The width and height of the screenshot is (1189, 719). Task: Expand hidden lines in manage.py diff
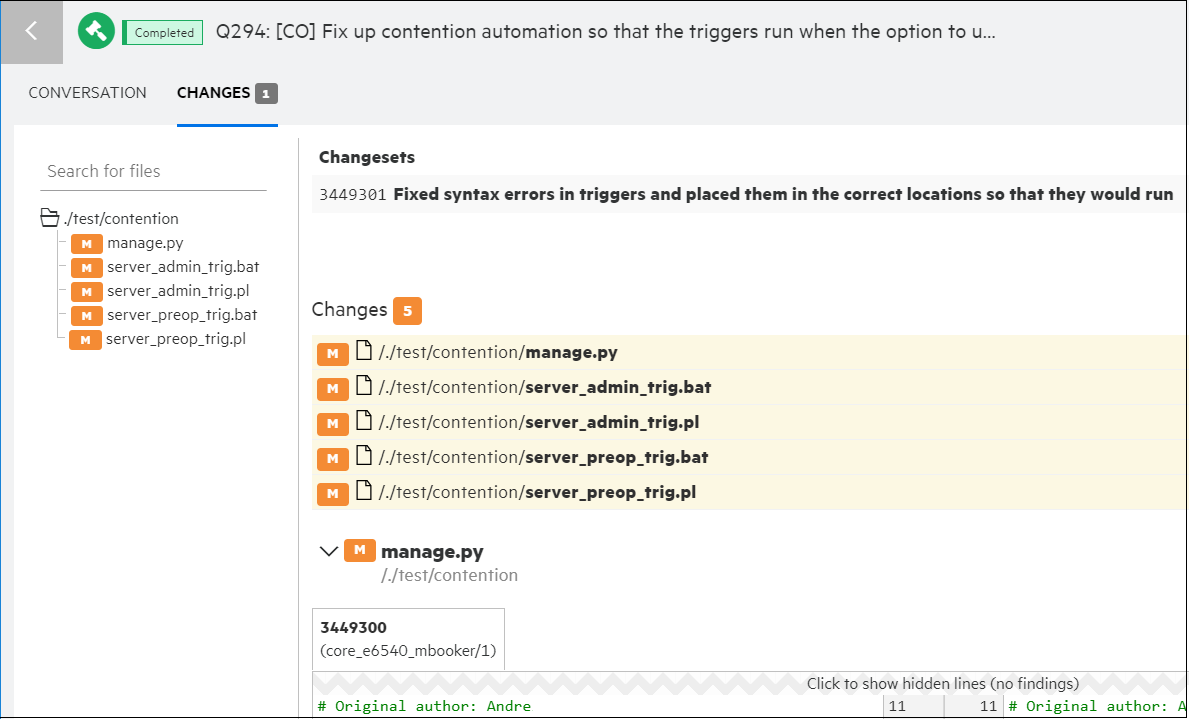point(942,684)
